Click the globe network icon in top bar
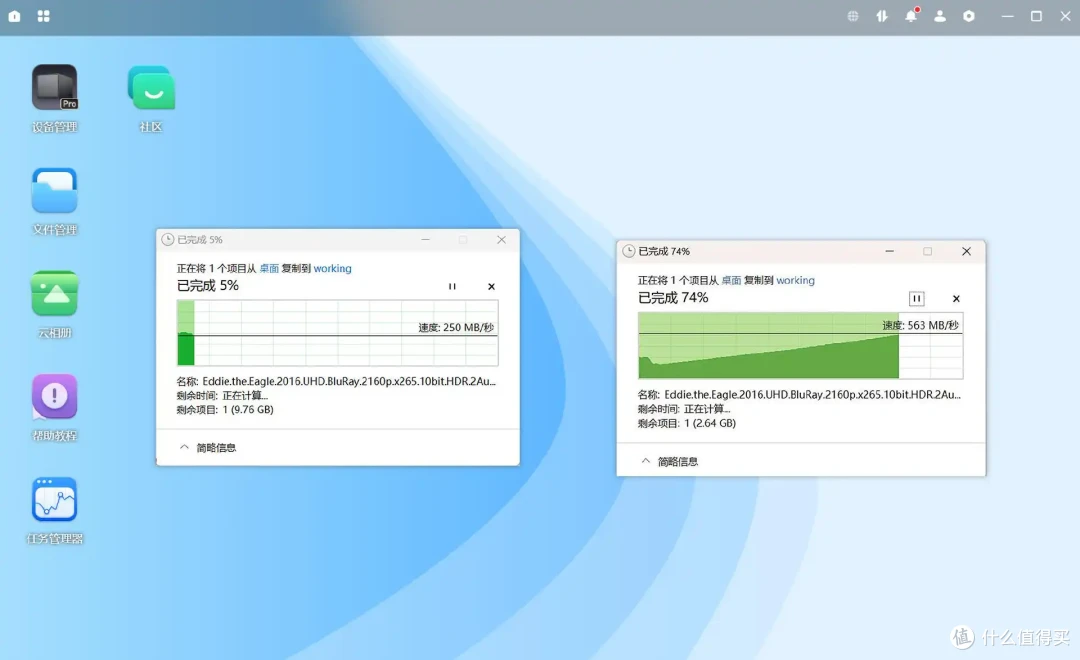Image resolution: width=1080 pixels, height=660 pixels. [853, 16]
